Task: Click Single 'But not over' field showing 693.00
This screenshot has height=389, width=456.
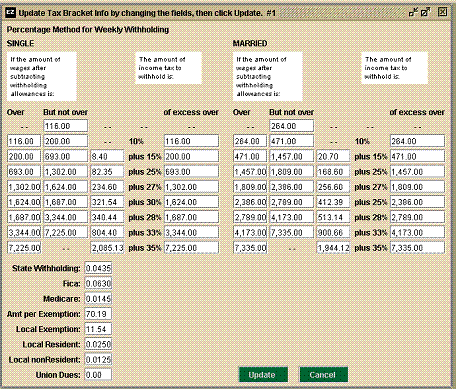Action: [x=65, y=156]
